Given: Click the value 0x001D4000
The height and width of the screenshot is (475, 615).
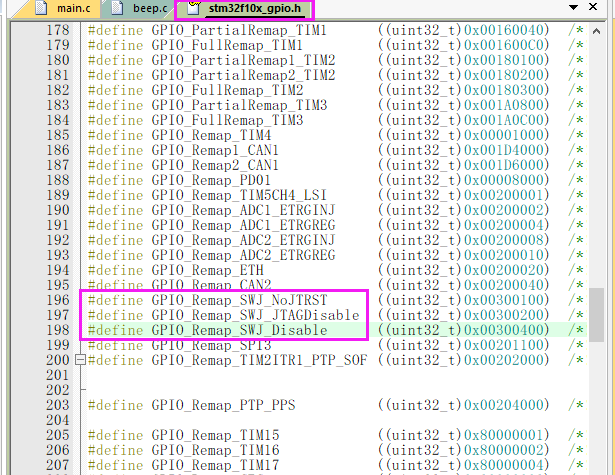Looking at the screenshot, I should click(x=504, y=150).
